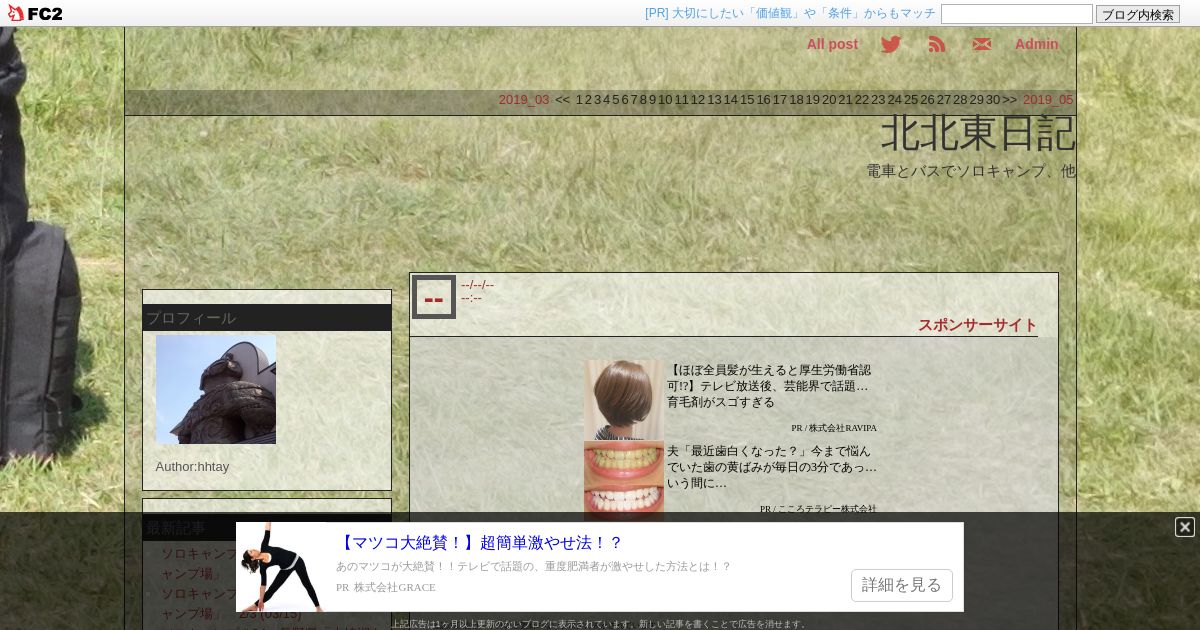Open the hair growth ad thumbnail
1200x630 pixels.
(x=624, y=400)
